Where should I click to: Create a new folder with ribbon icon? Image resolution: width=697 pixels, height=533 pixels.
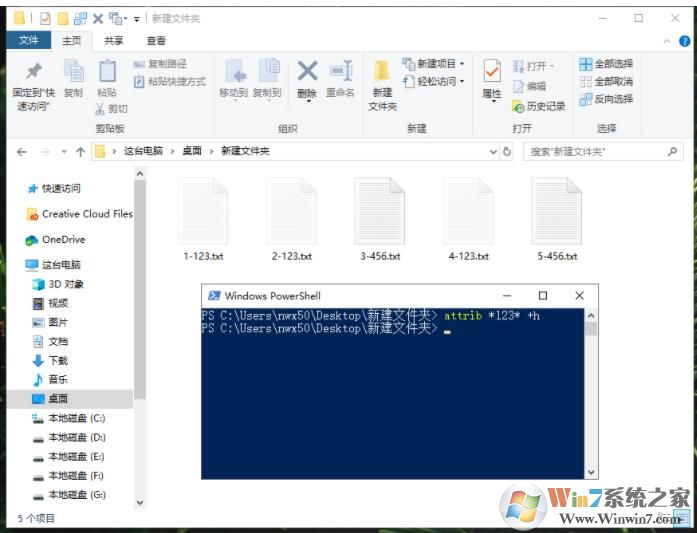pos(382,71)
